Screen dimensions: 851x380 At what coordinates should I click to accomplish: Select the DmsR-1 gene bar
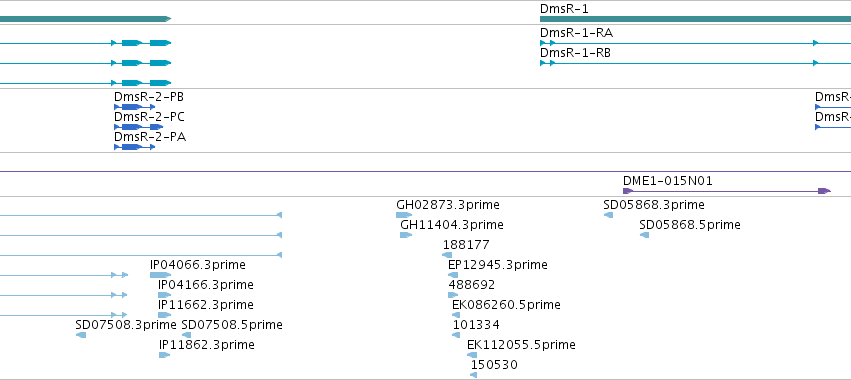click(695, 19)
